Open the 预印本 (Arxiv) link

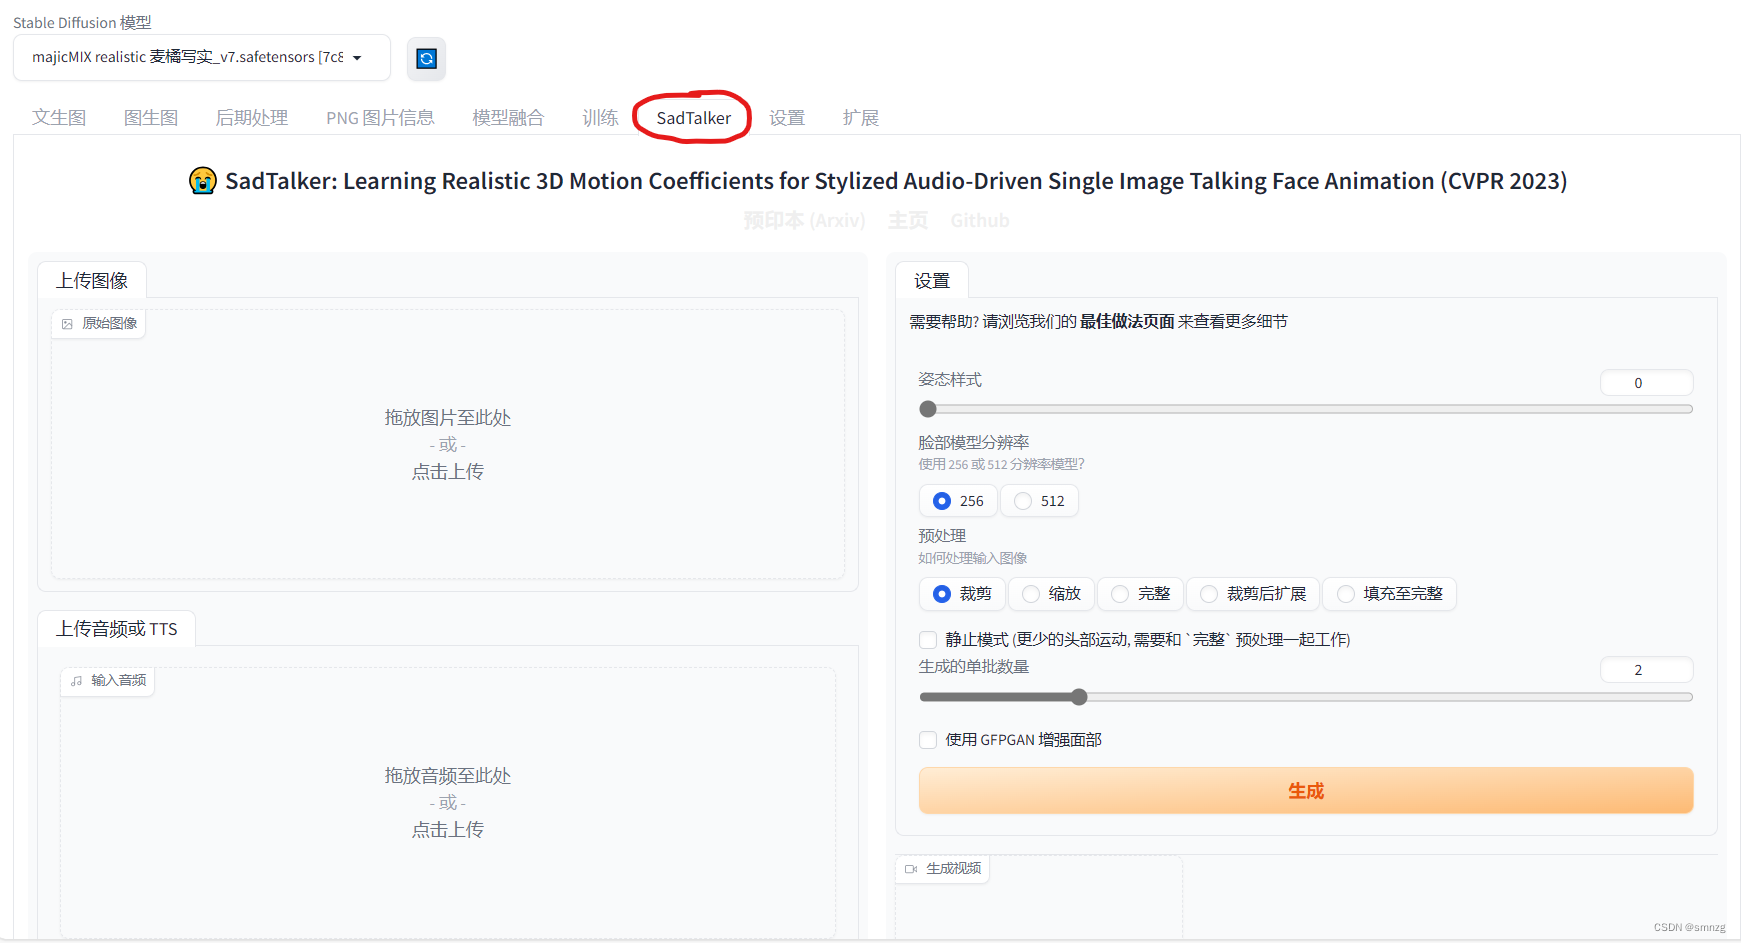click(804, 220)
